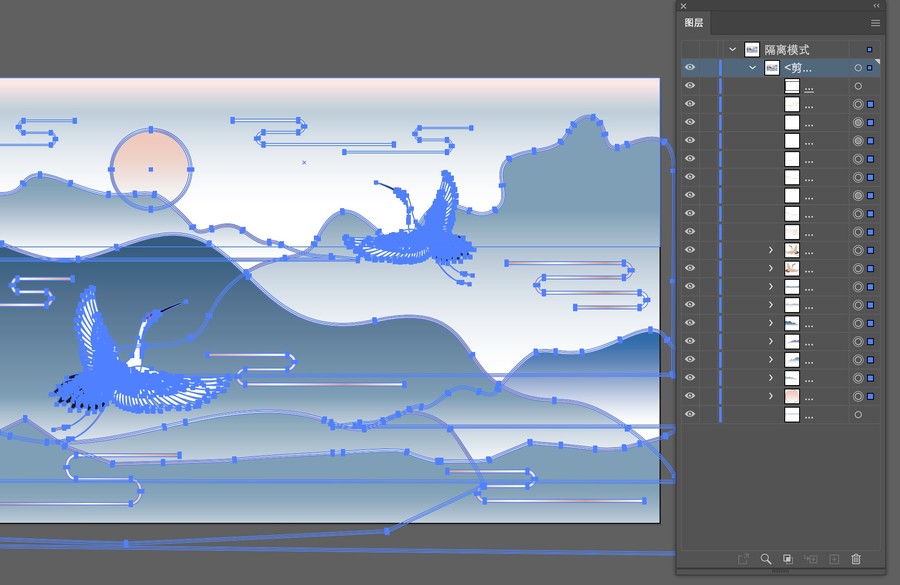Screen dimensions: 900x585
Task: Hide the upper crane thumbnail layer
Action: (690, 250)
